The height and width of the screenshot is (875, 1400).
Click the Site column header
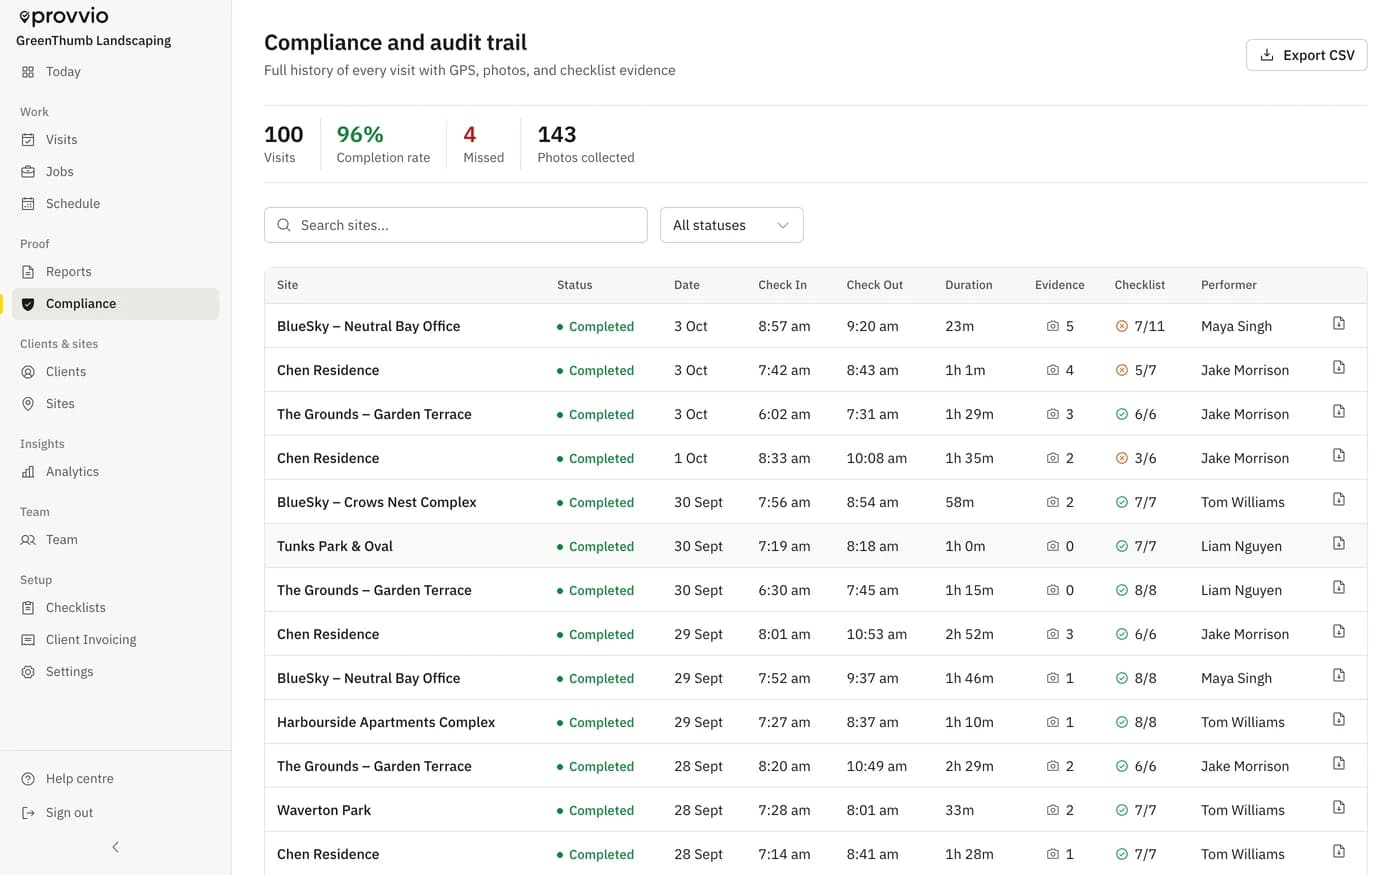coord(288,285)
